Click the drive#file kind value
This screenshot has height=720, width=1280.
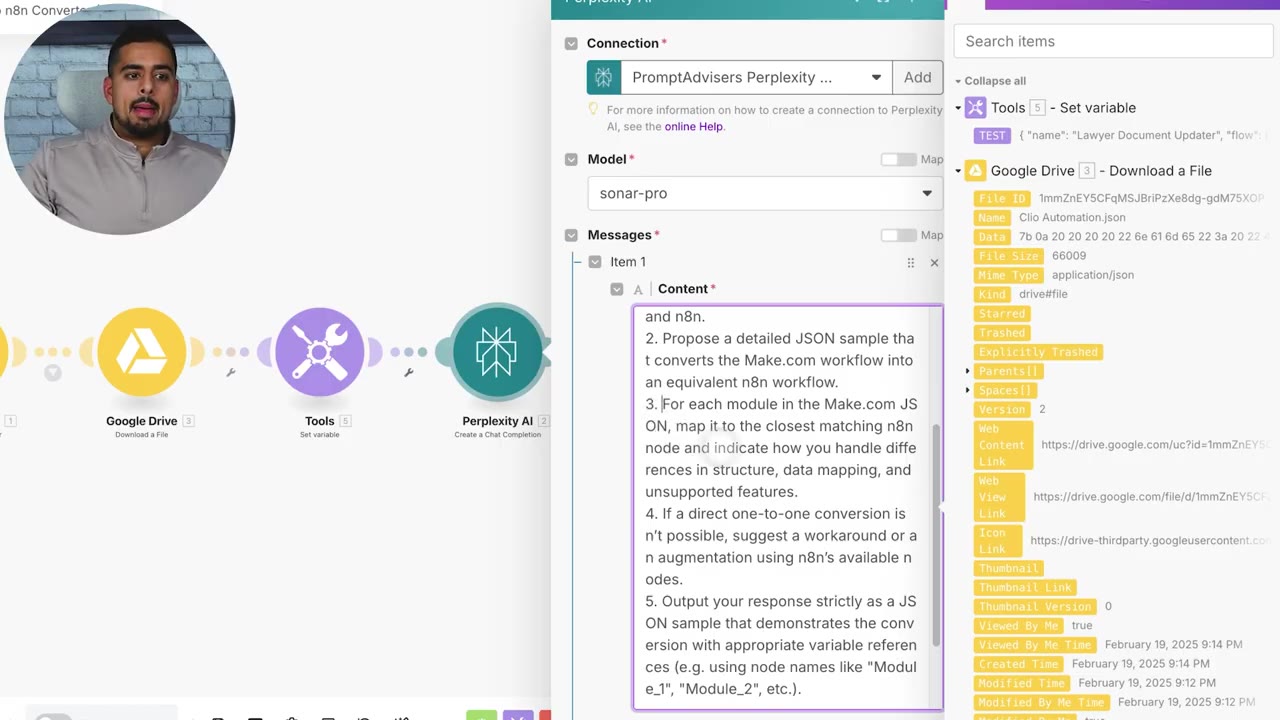click(1043, 294)
